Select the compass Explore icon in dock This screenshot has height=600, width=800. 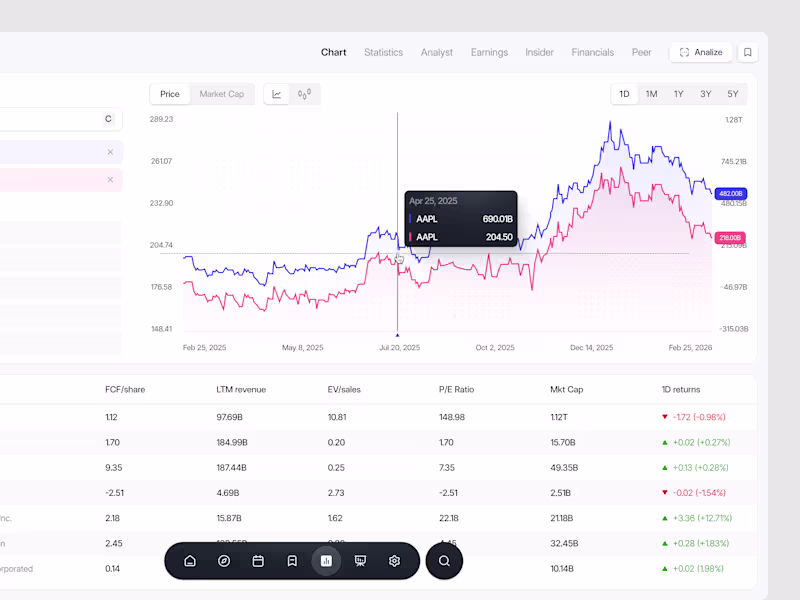[223, 561]
